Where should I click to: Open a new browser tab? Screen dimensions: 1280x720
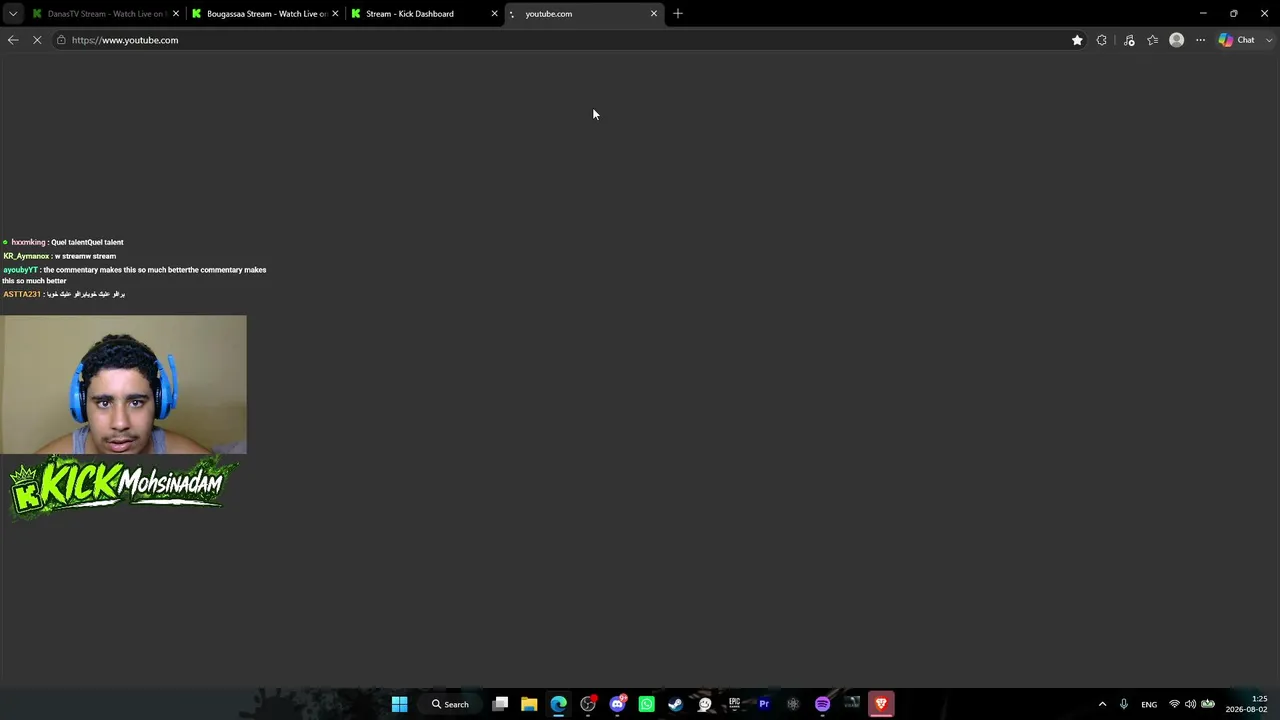pos(678,14)
